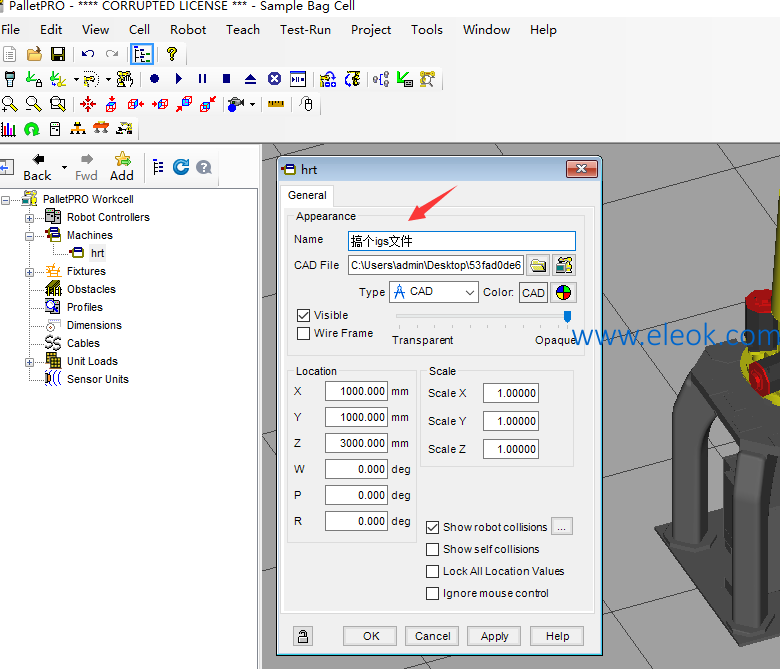This screenshot has height=669, width=780.
Task: Open the Teach menu
Action: (243, 30)
